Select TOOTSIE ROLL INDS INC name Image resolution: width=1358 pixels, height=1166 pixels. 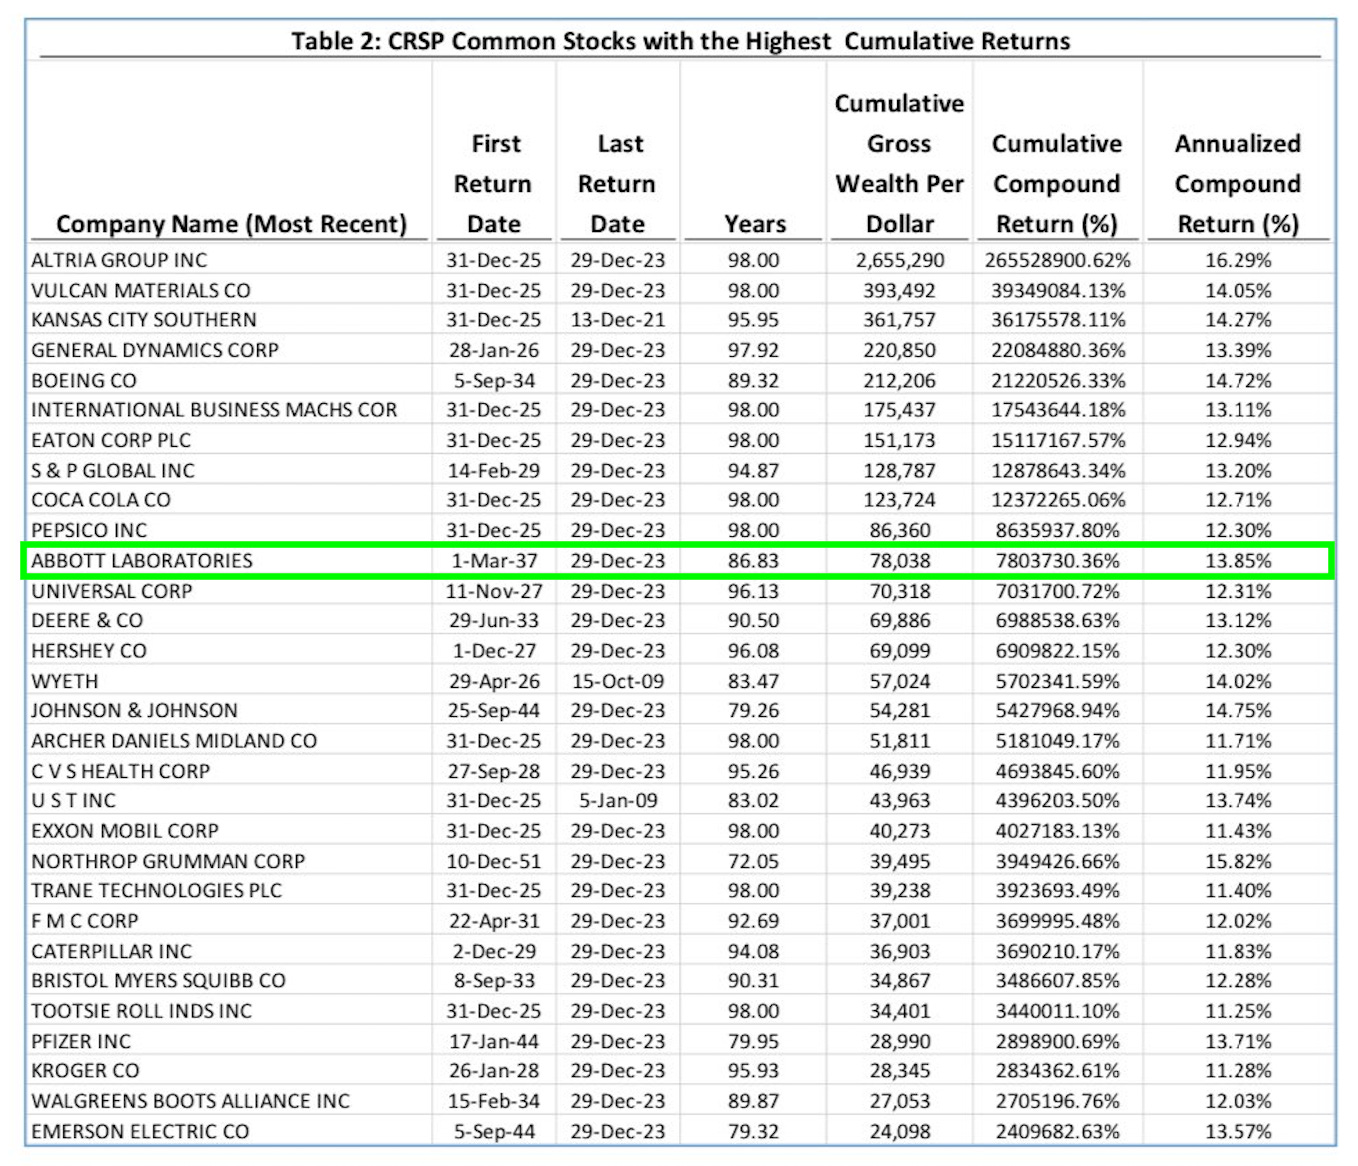tap(142, 1011)
